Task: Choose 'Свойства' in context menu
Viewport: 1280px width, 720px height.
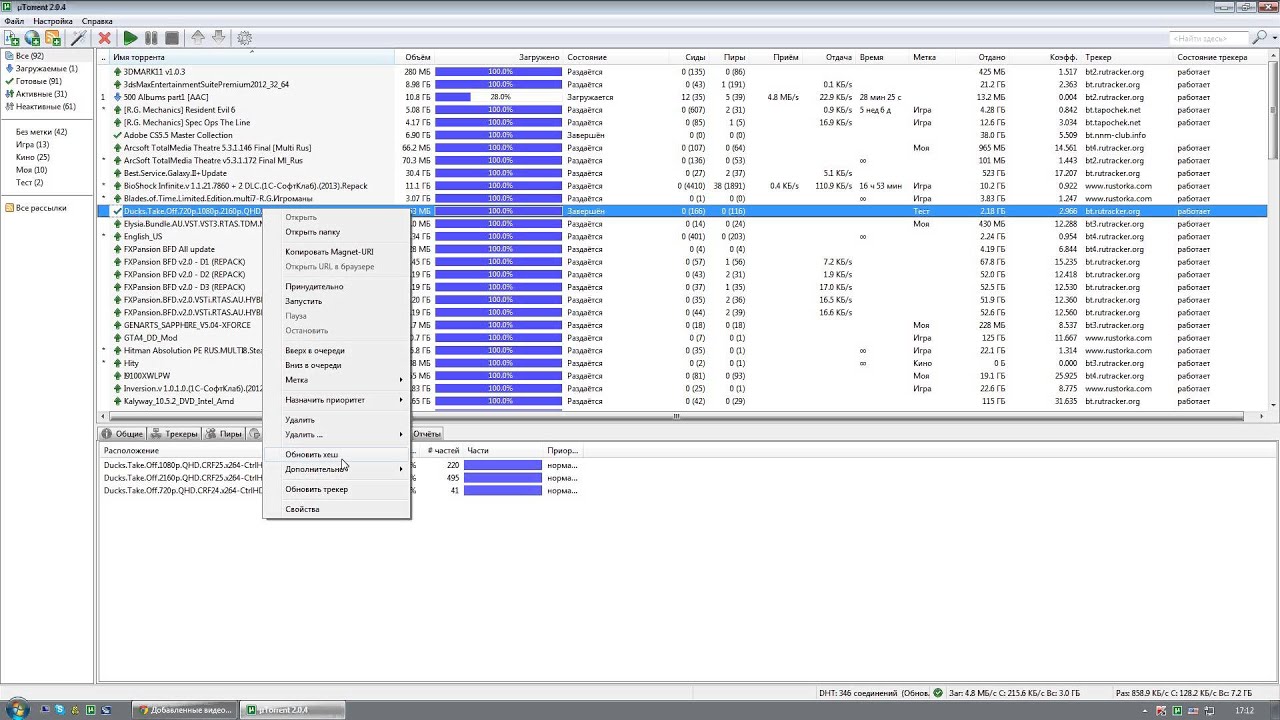Action: tap(336, 509)
